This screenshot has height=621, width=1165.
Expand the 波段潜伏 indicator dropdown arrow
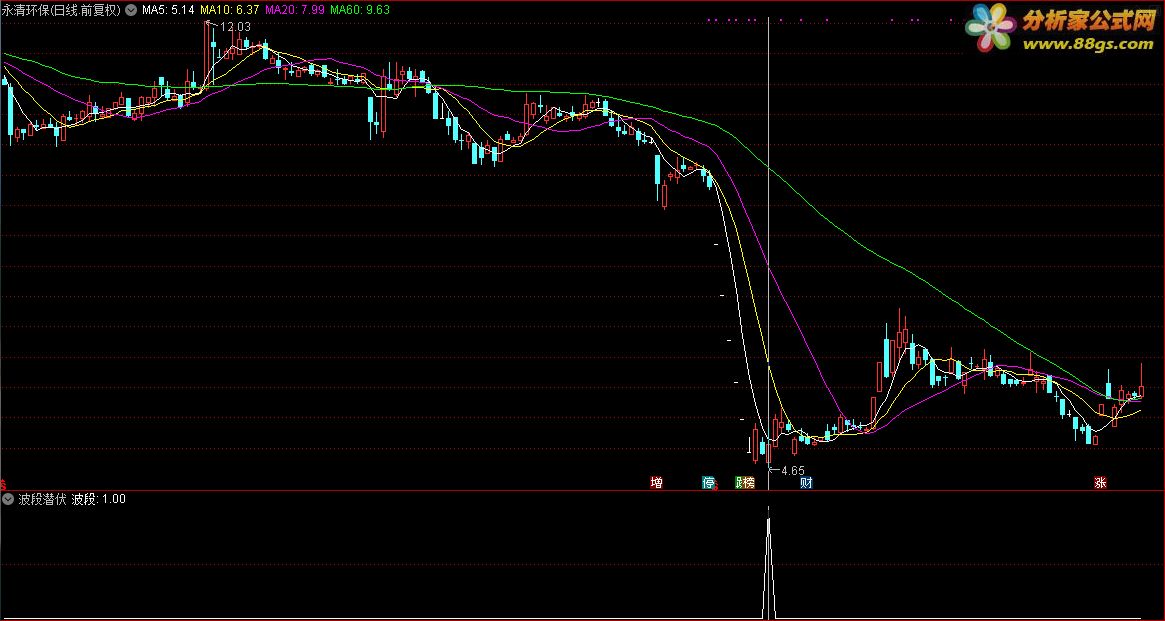[8, 499]
